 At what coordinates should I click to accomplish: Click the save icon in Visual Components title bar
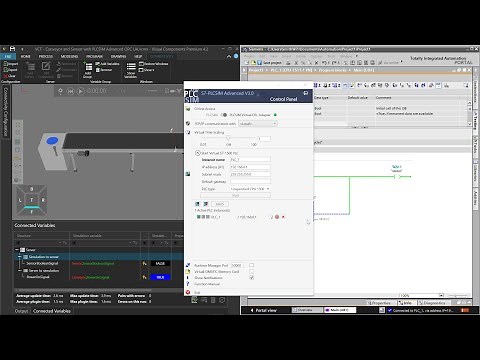tap(12, 49)
